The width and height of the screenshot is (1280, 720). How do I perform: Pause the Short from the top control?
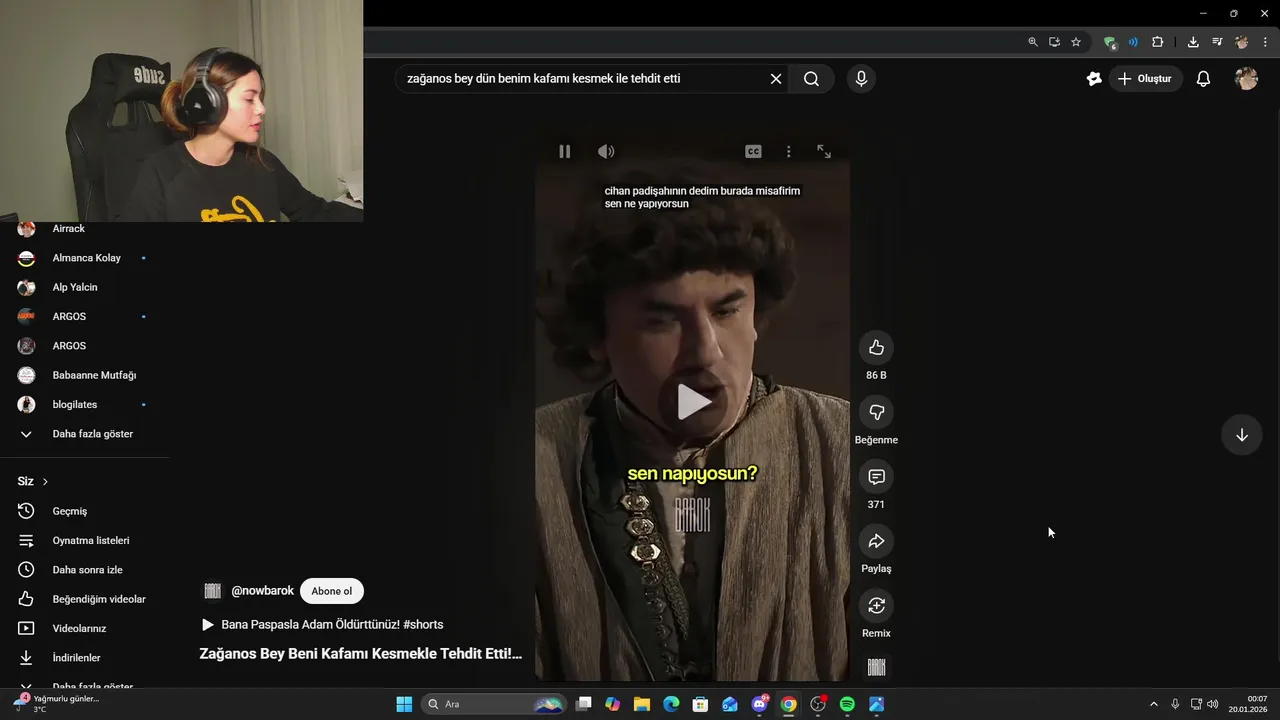coord(564,151)
